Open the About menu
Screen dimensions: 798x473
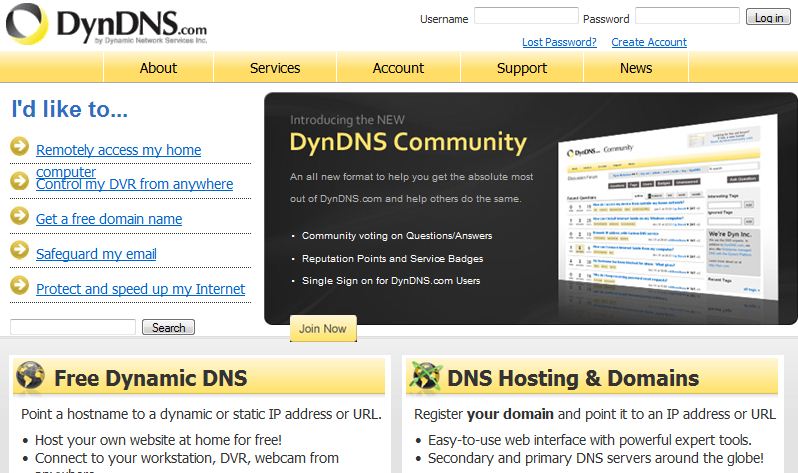click(x=158, y=68)
